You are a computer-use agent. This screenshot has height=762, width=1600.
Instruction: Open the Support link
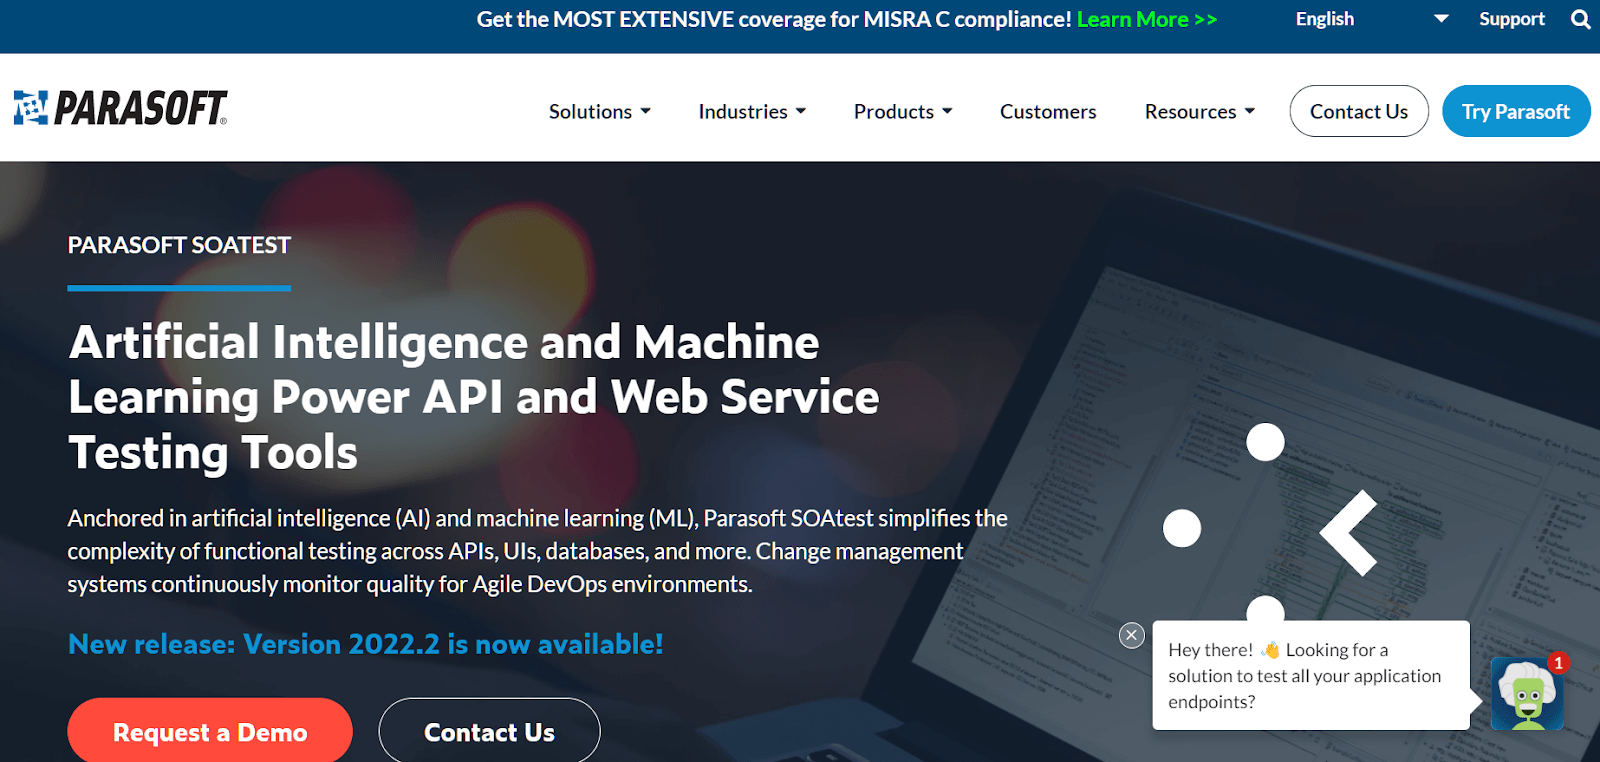1511,19
